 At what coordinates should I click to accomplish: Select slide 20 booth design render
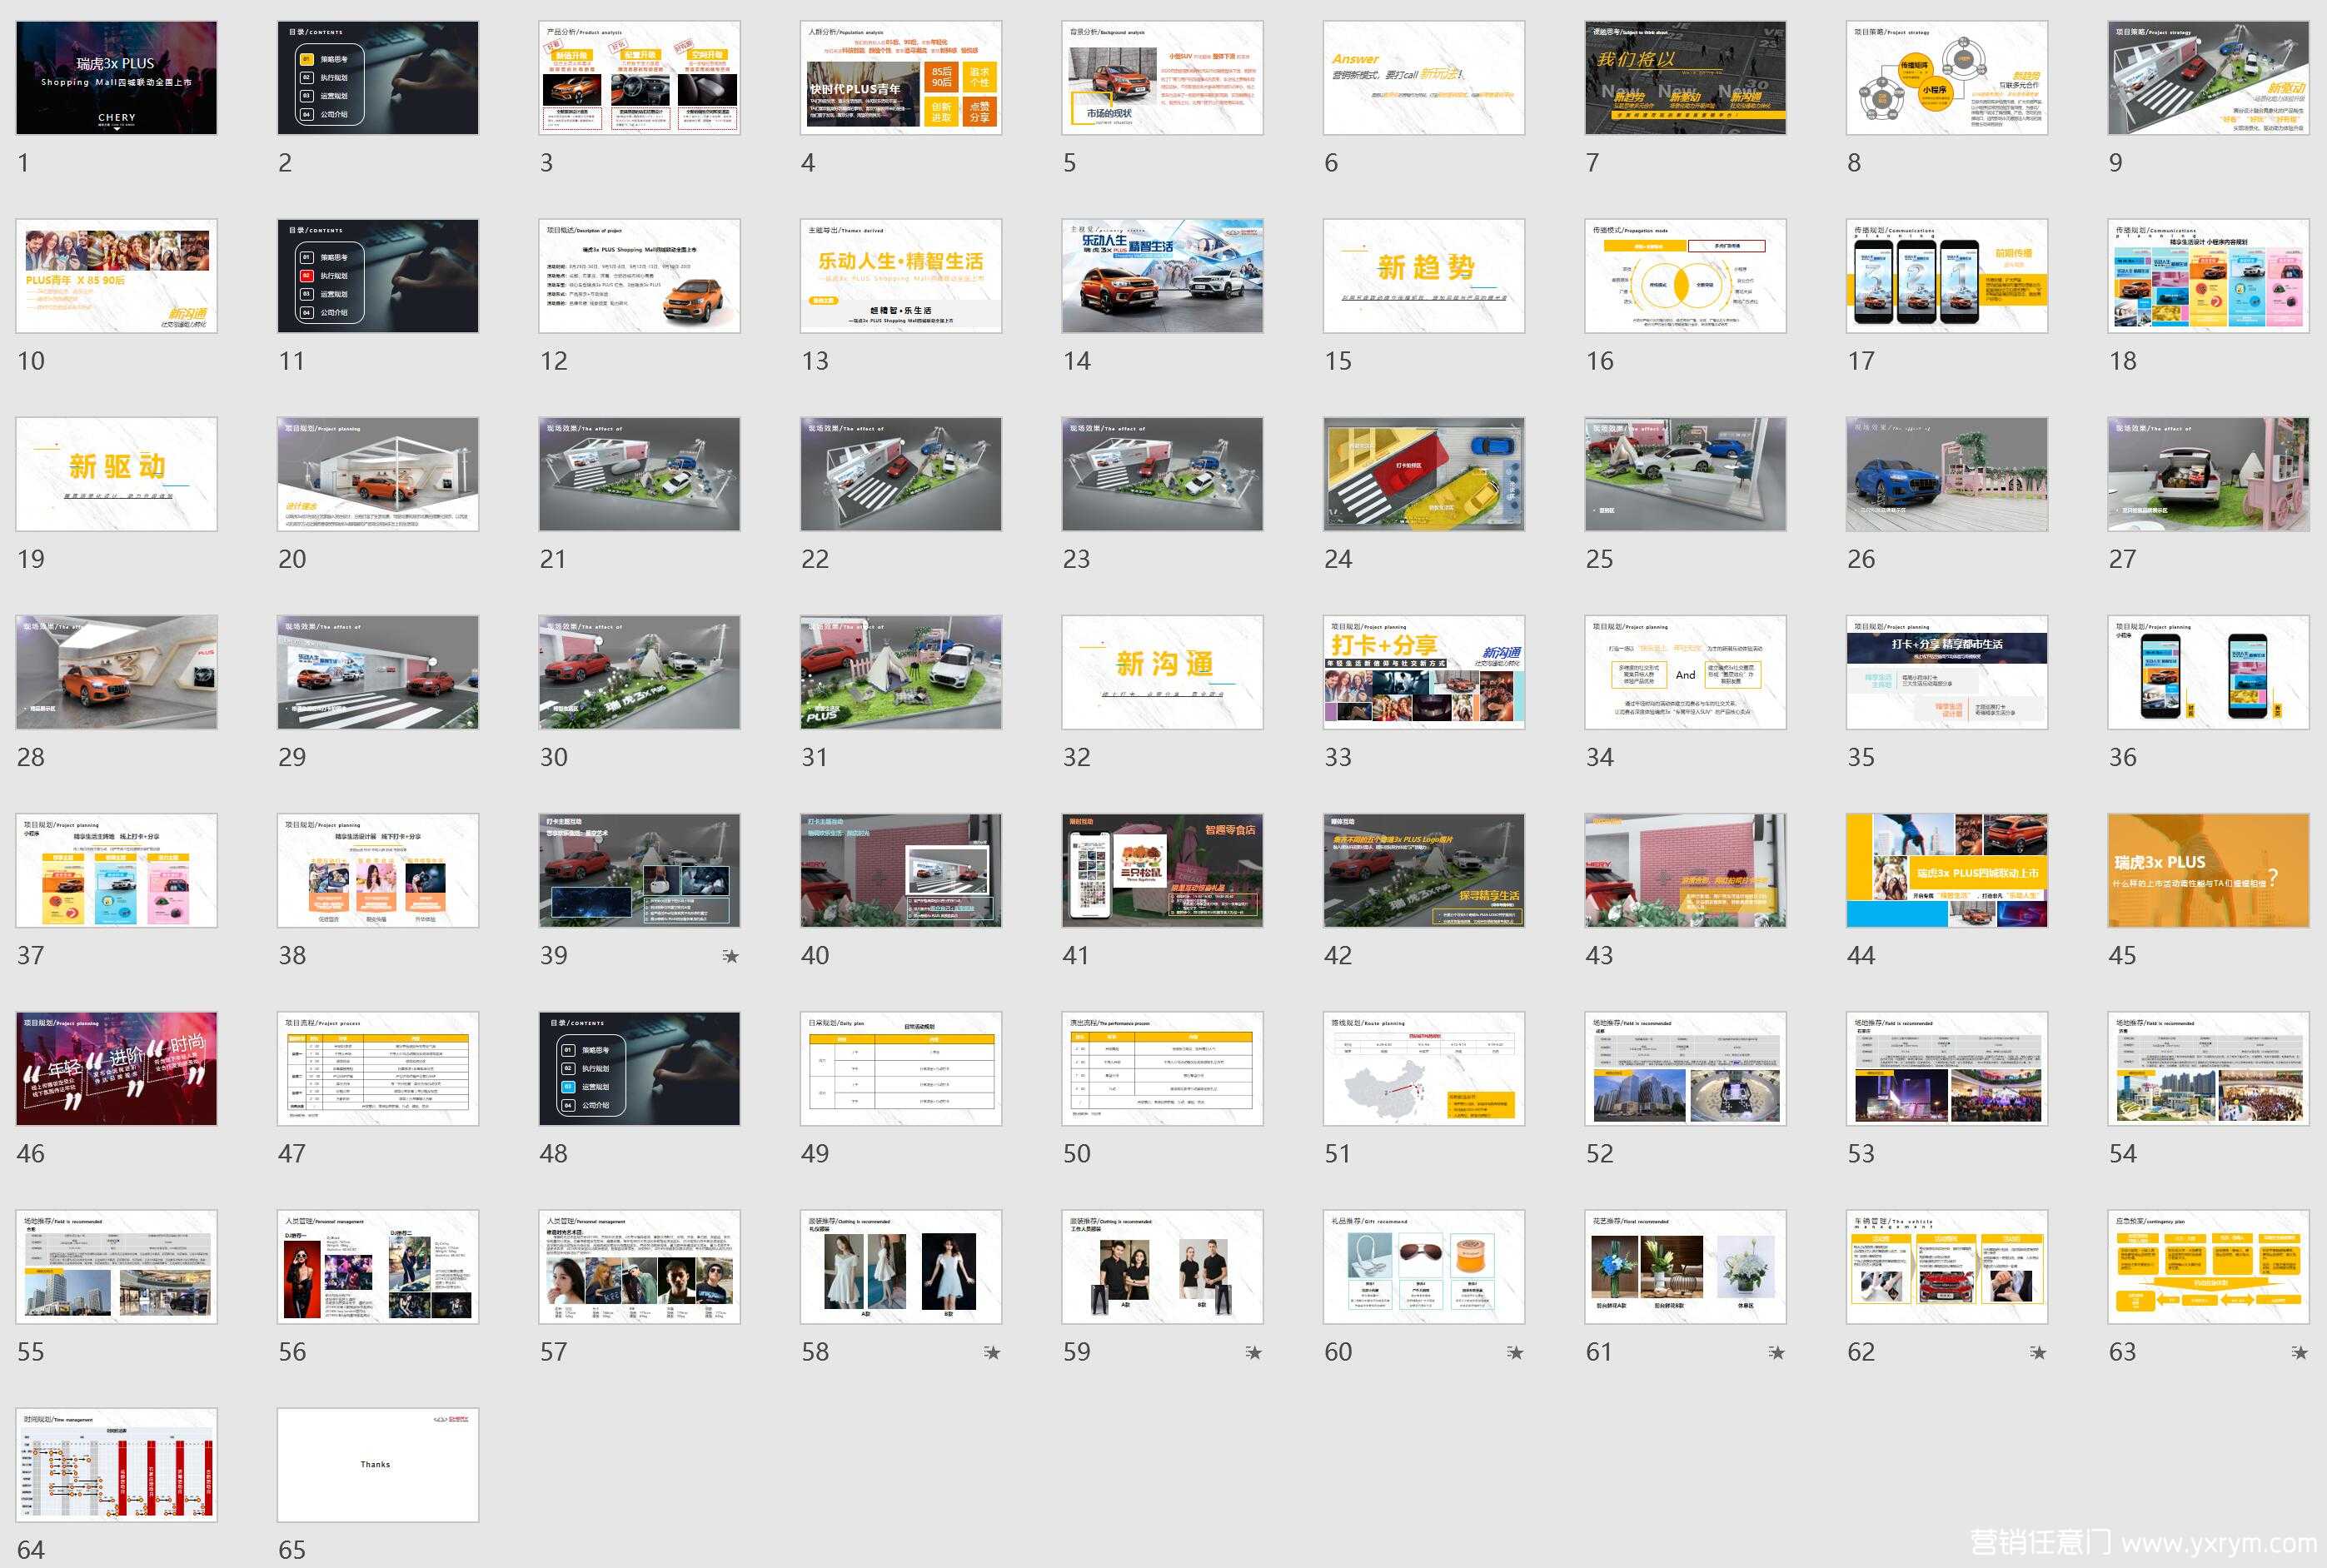(378, 474)
